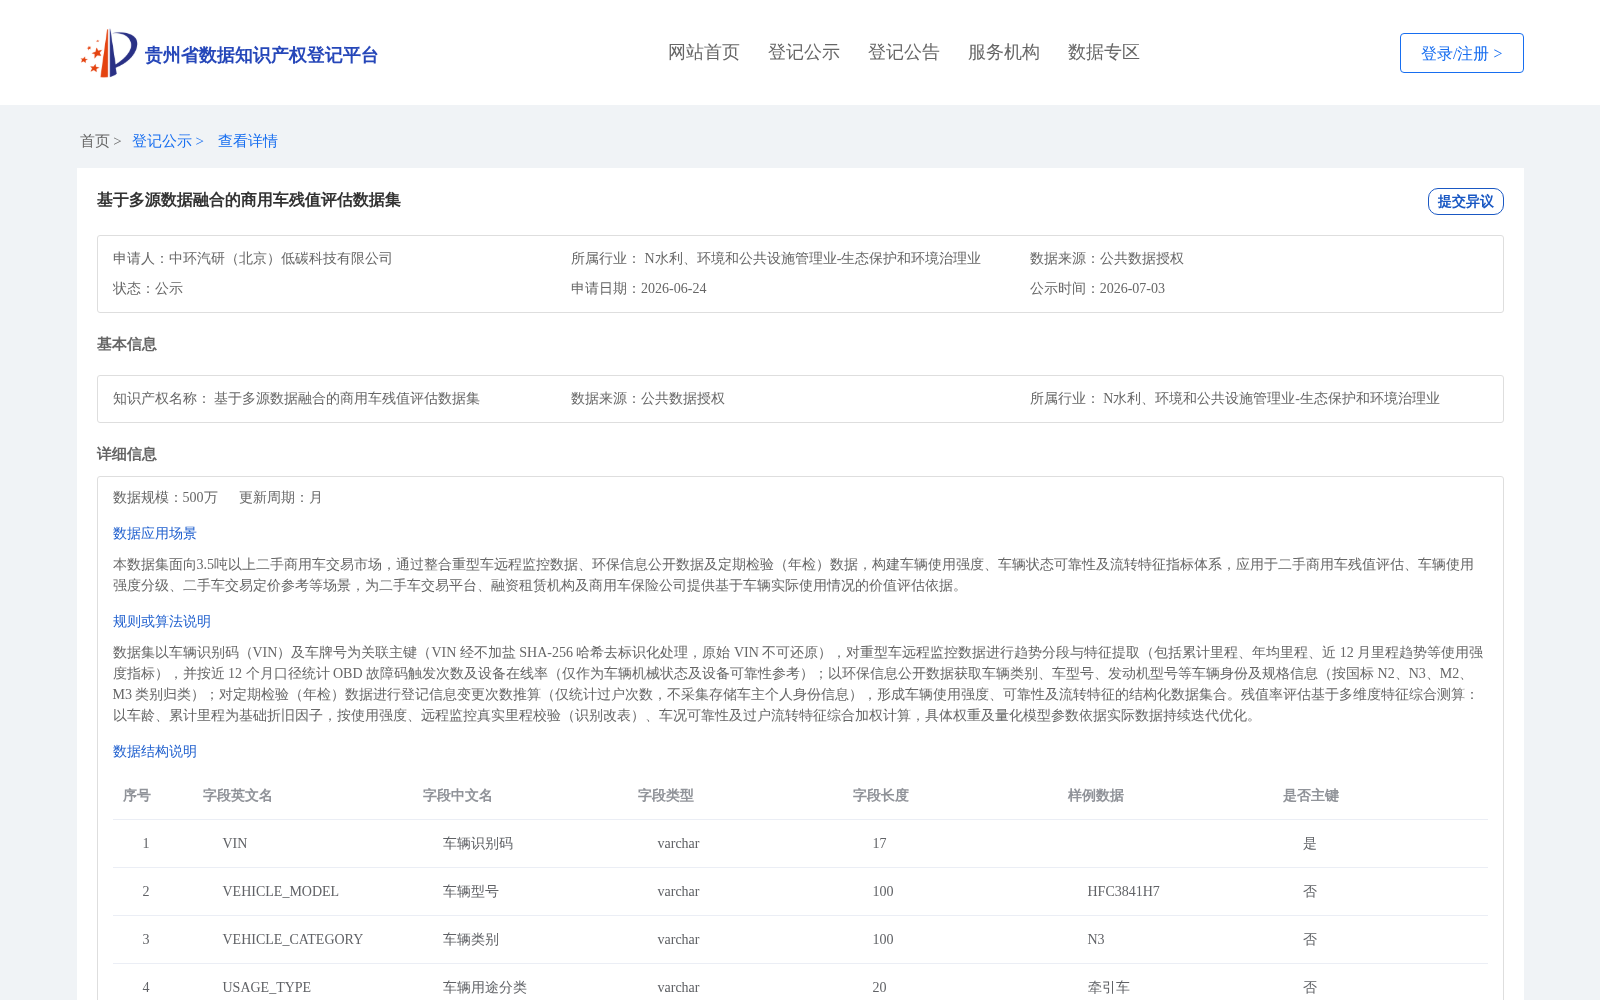Click the 公示时间：2026-07-03 text
This screenshot has width=1600, height=1000.
coord(1098,288)
